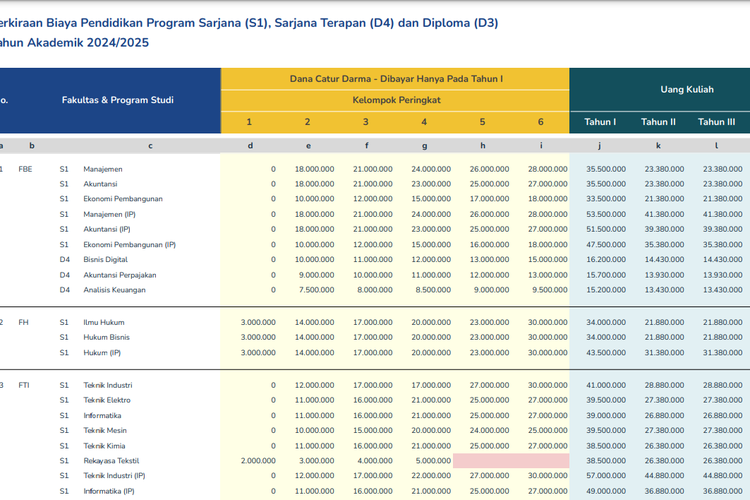Viewport: 750px width, 500px height.
Task: Select the 'FBE' faculty label
Action: (x=25, y=169)
